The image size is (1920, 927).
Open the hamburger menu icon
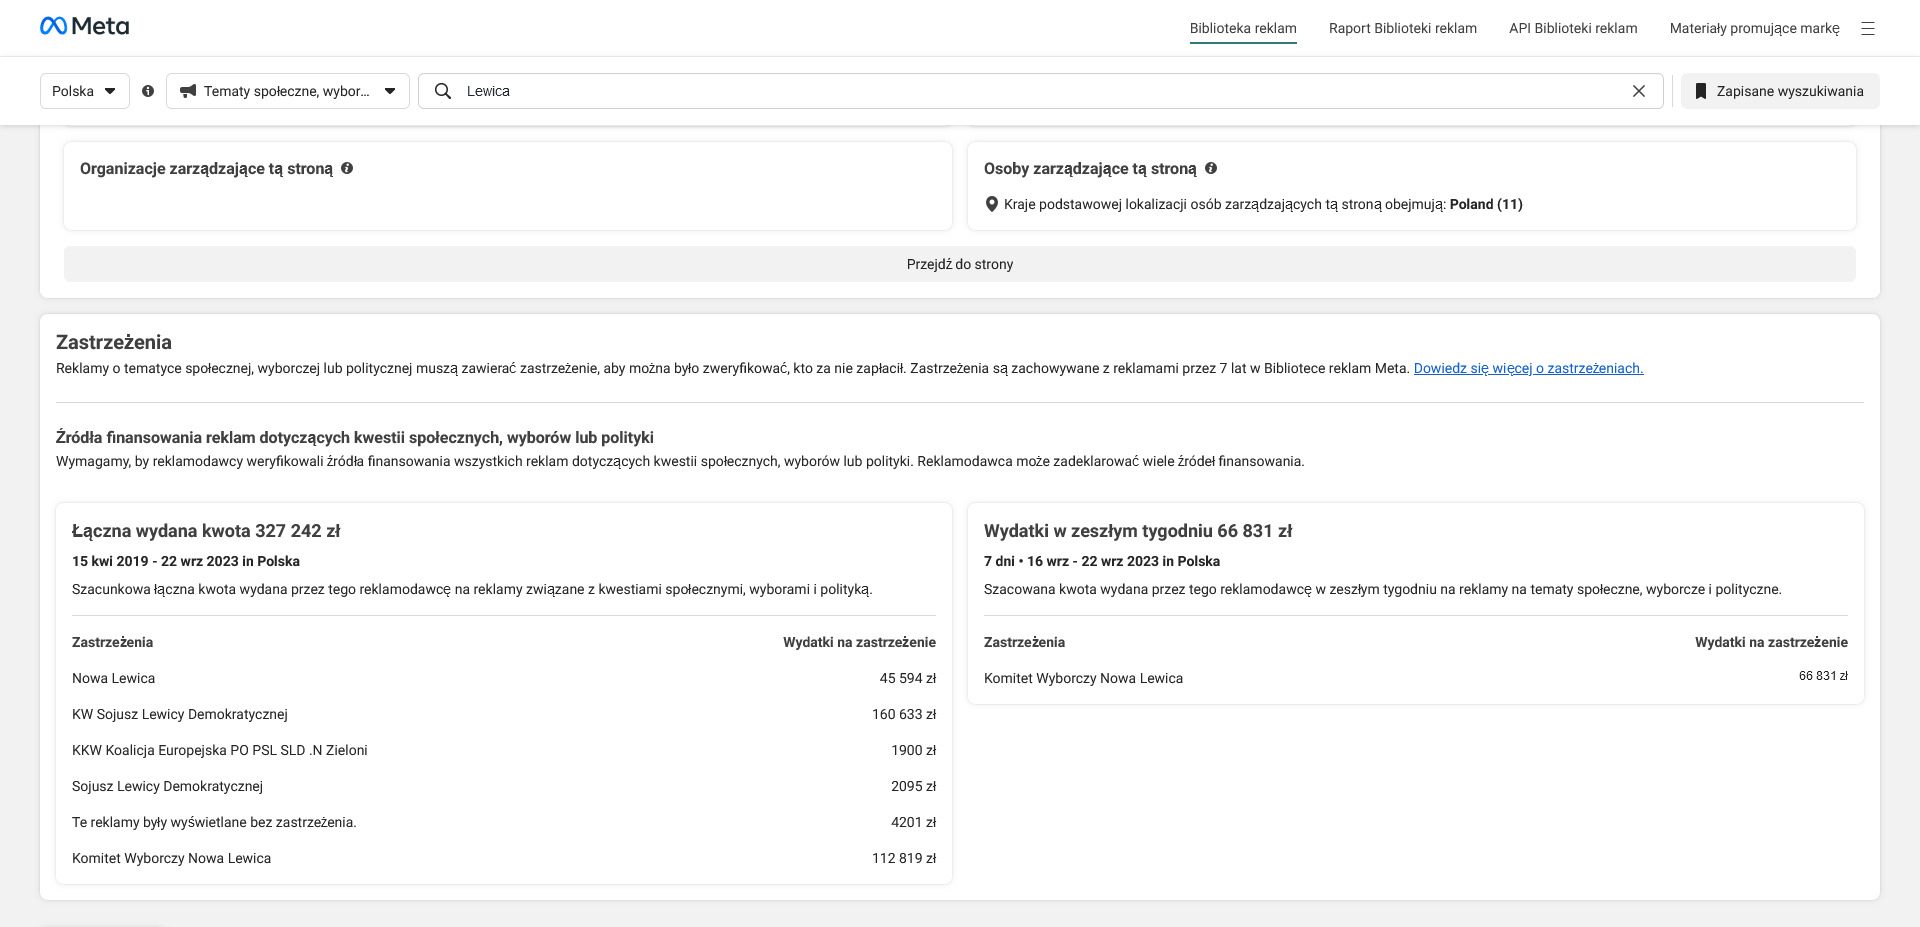click(x=1867, y=29)
